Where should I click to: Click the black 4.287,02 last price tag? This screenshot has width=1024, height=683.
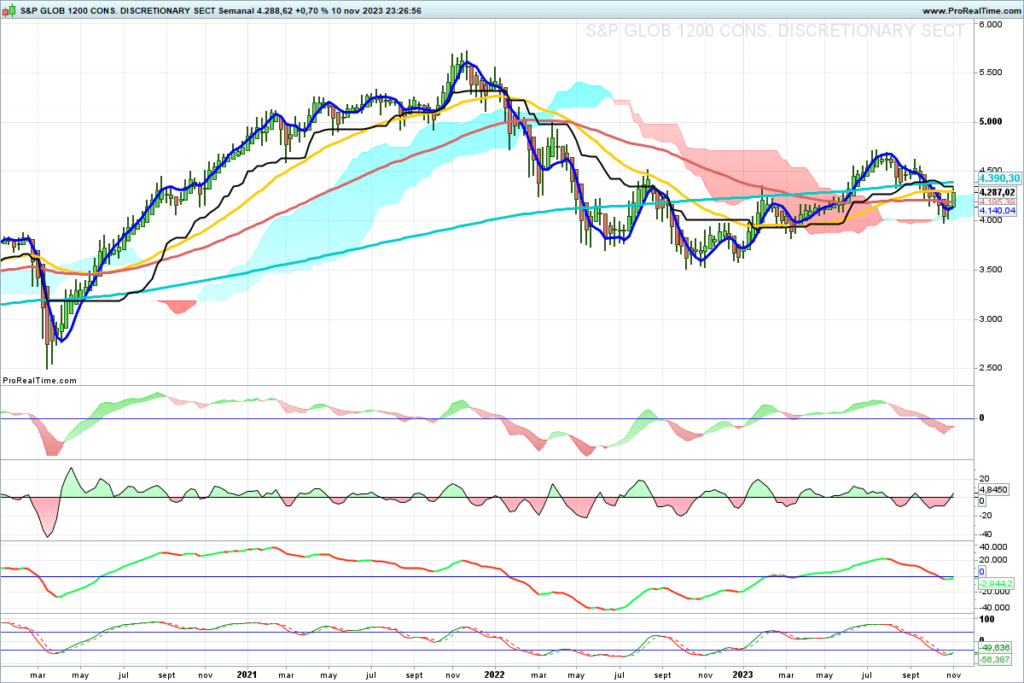pos(997,192)
